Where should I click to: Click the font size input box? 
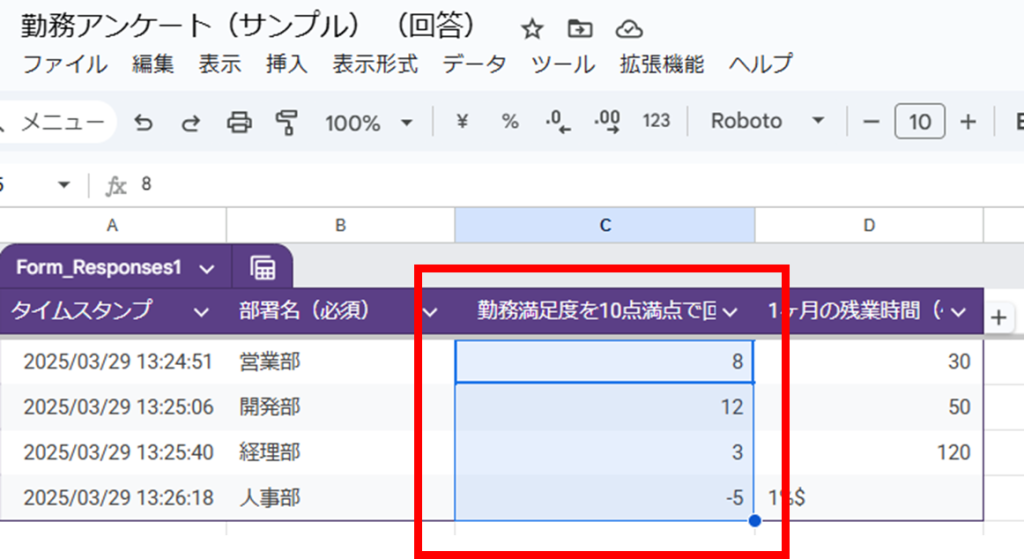pyautogui.click(x=920, y=122)
